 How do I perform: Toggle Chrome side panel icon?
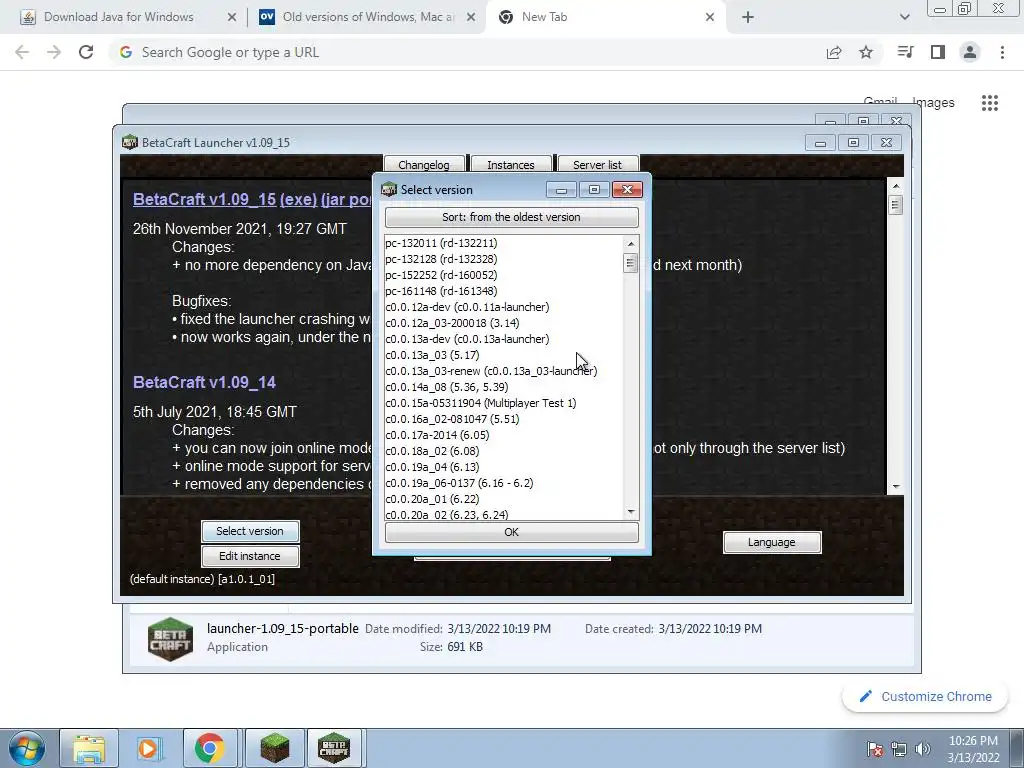pos(938,52)
